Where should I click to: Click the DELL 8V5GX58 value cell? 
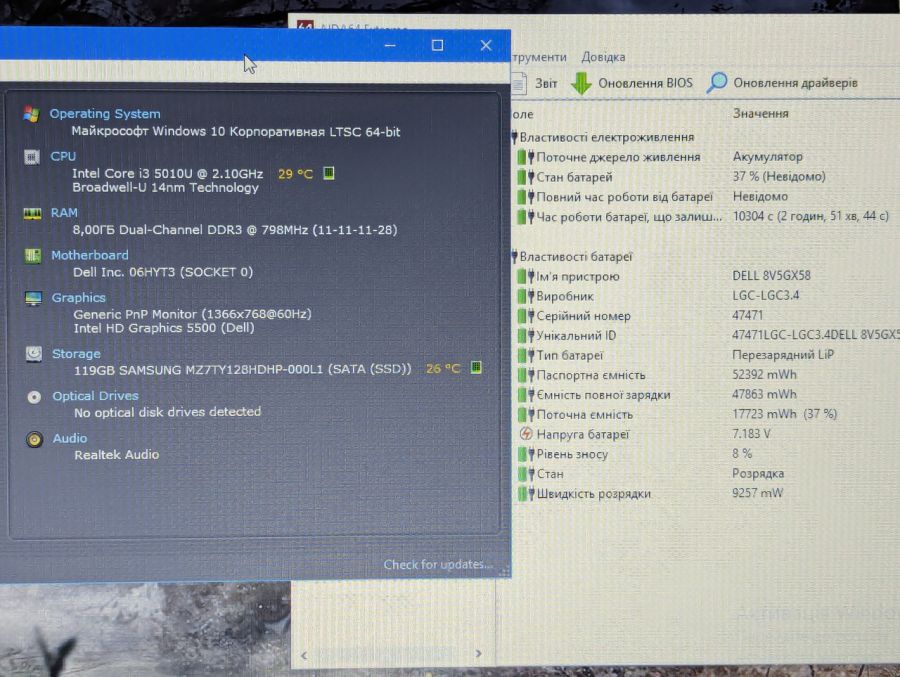[771, 276]
